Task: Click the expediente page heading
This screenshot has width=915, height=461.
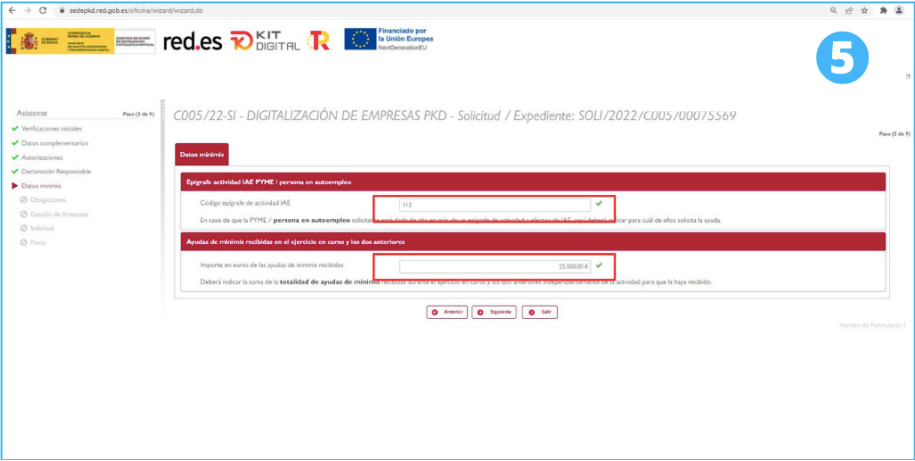Action: [455, 116]
